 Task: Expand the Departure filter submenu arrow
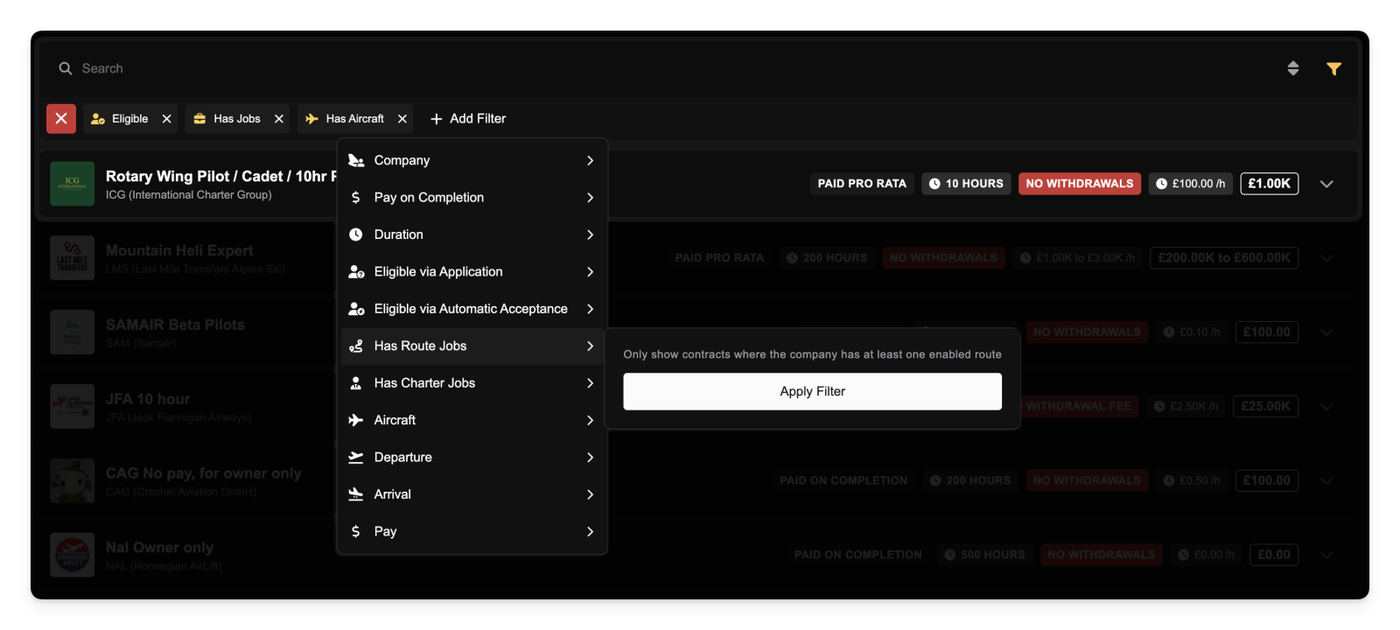tap(590, 457)
